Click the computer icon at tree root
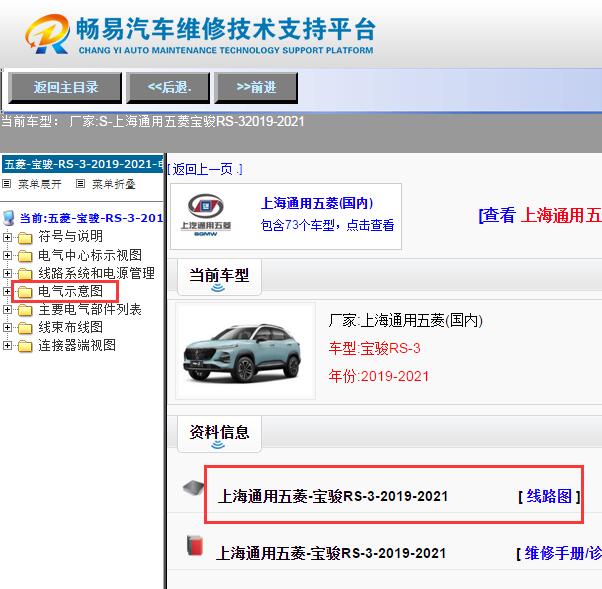This screenshot has height=589, width=602. coord(8,218)
